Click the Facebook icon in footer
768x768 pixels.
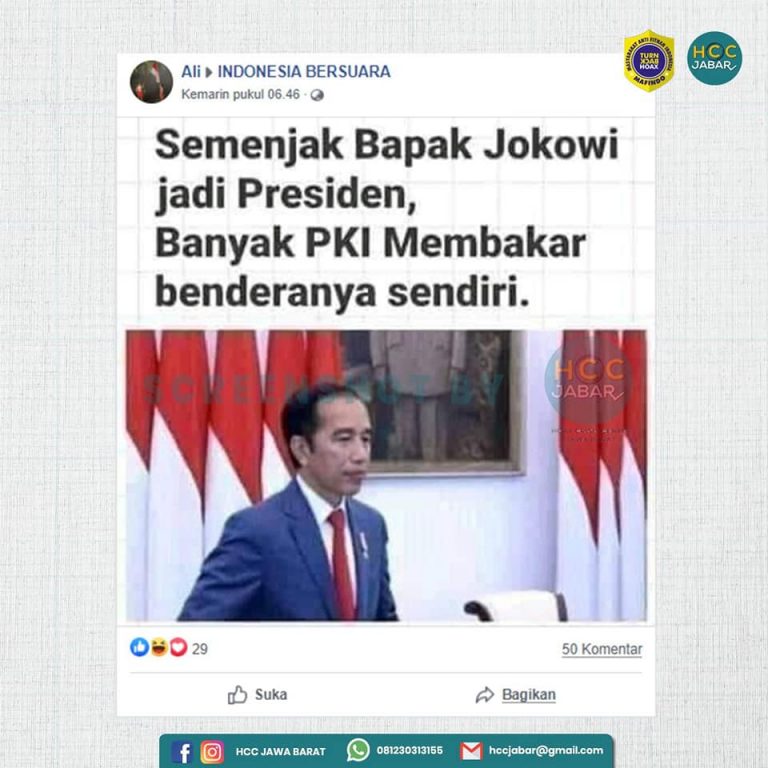click(182, 752)
